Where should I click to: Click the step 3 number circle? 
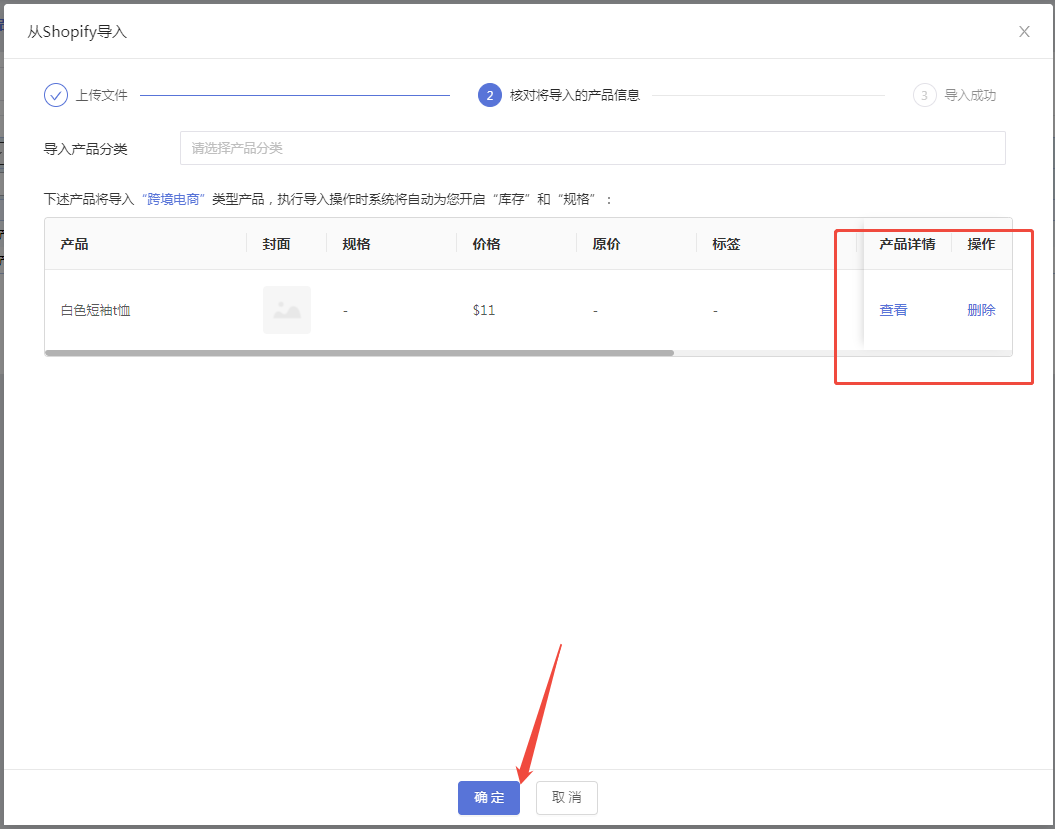924,95
